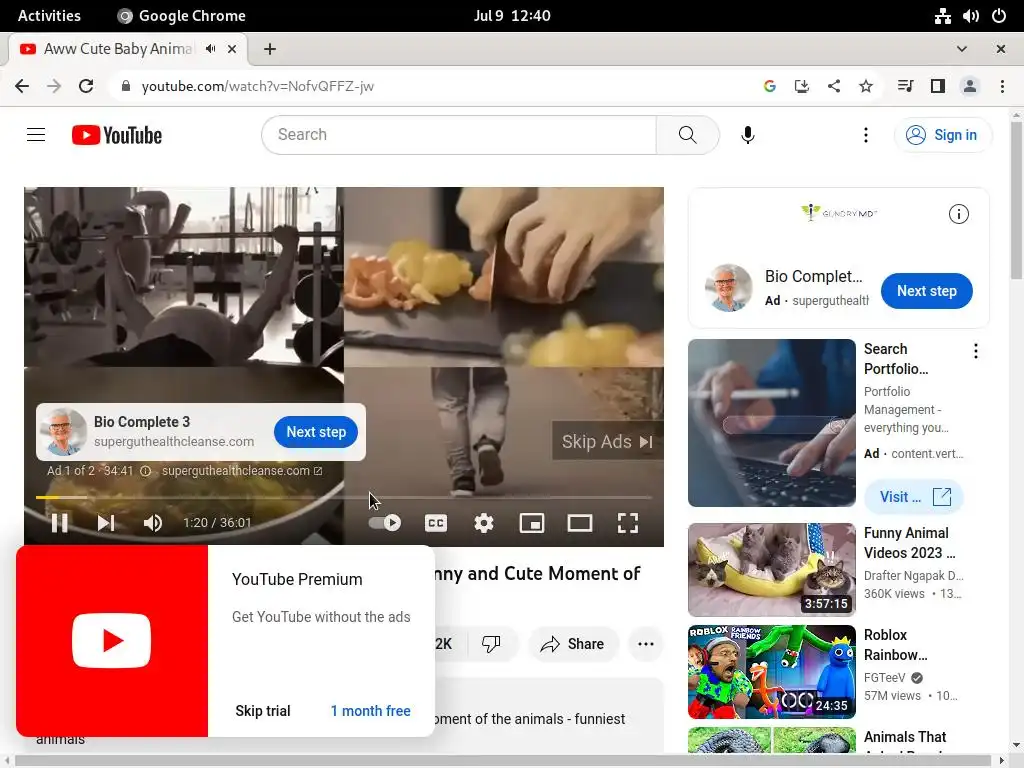1024x768 pixels.
Task: Click Next step in video ad overlay
Action: (316, 432)
